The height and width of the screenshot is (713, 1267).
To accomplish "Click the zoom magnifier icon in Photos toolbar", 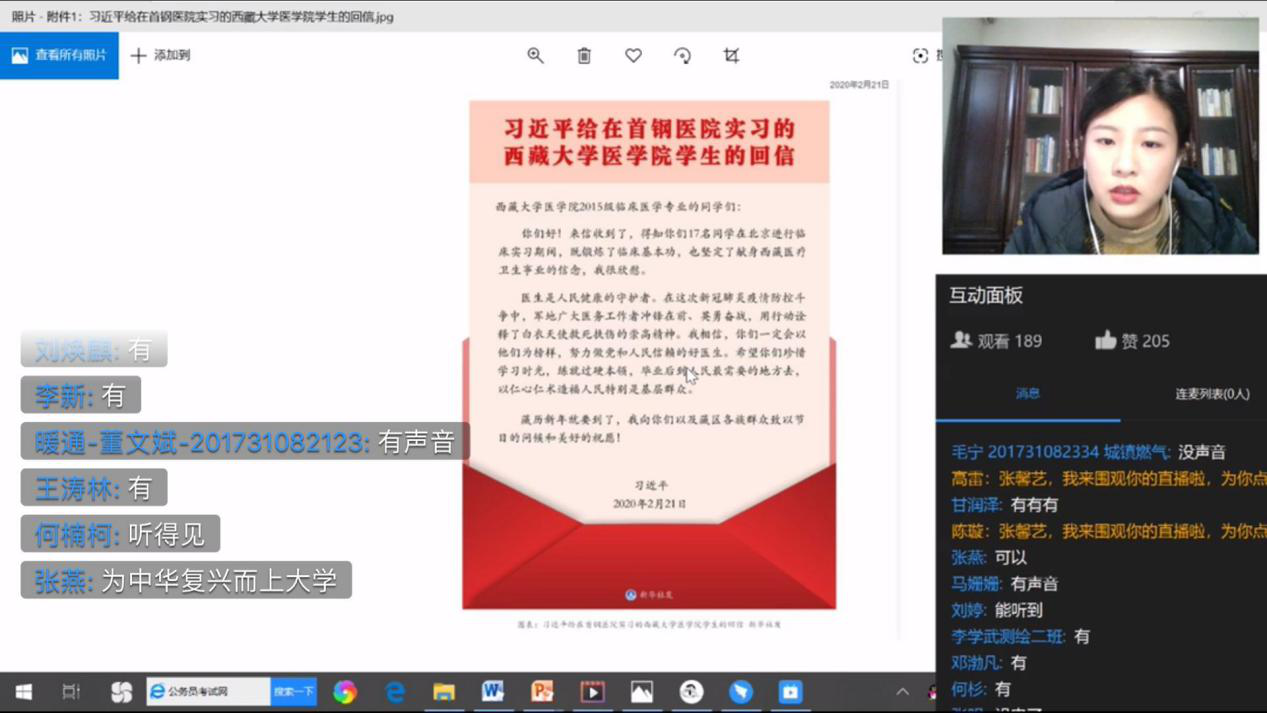I will click(x=535, y=56).
